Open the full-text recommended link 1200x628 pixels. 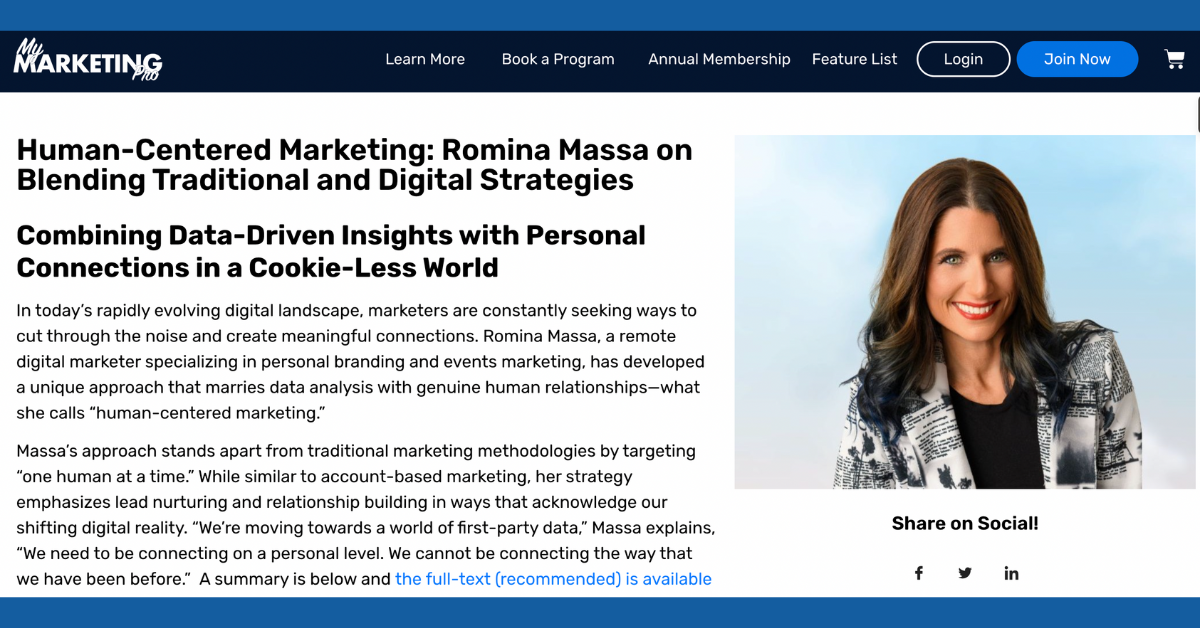coord(553,579)
